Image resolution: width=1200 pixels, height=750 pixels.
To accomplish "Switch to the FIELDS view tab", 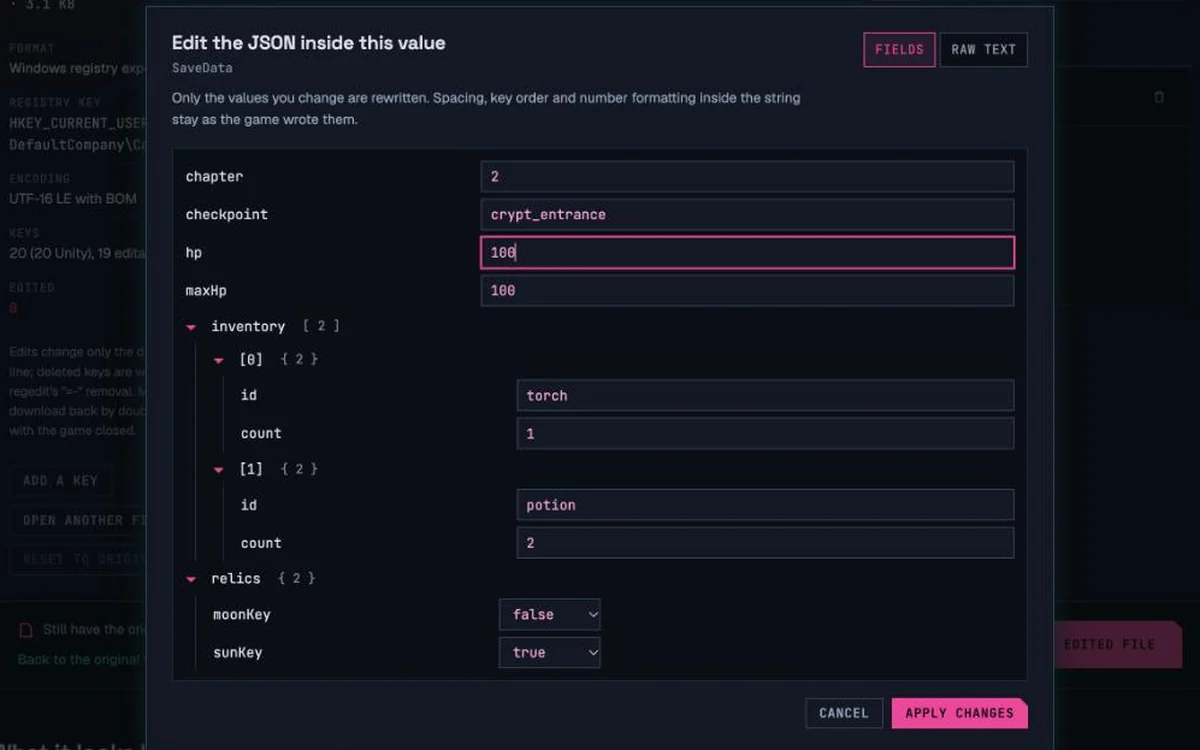I will pyautogui.click(x=899, y=50).
